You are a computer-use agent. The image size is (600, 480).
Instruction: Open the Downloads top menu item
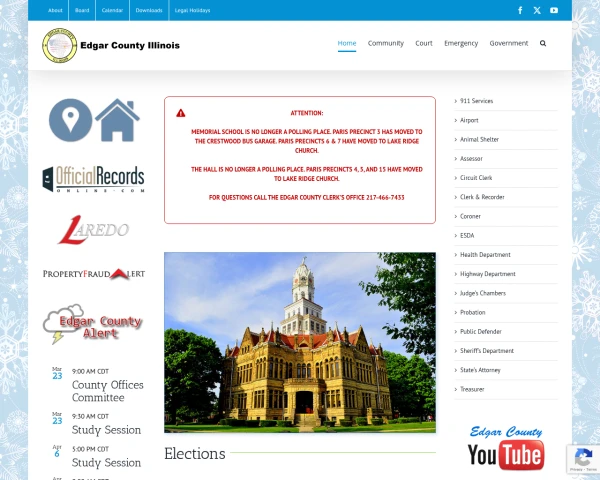(x=149, y=10)
